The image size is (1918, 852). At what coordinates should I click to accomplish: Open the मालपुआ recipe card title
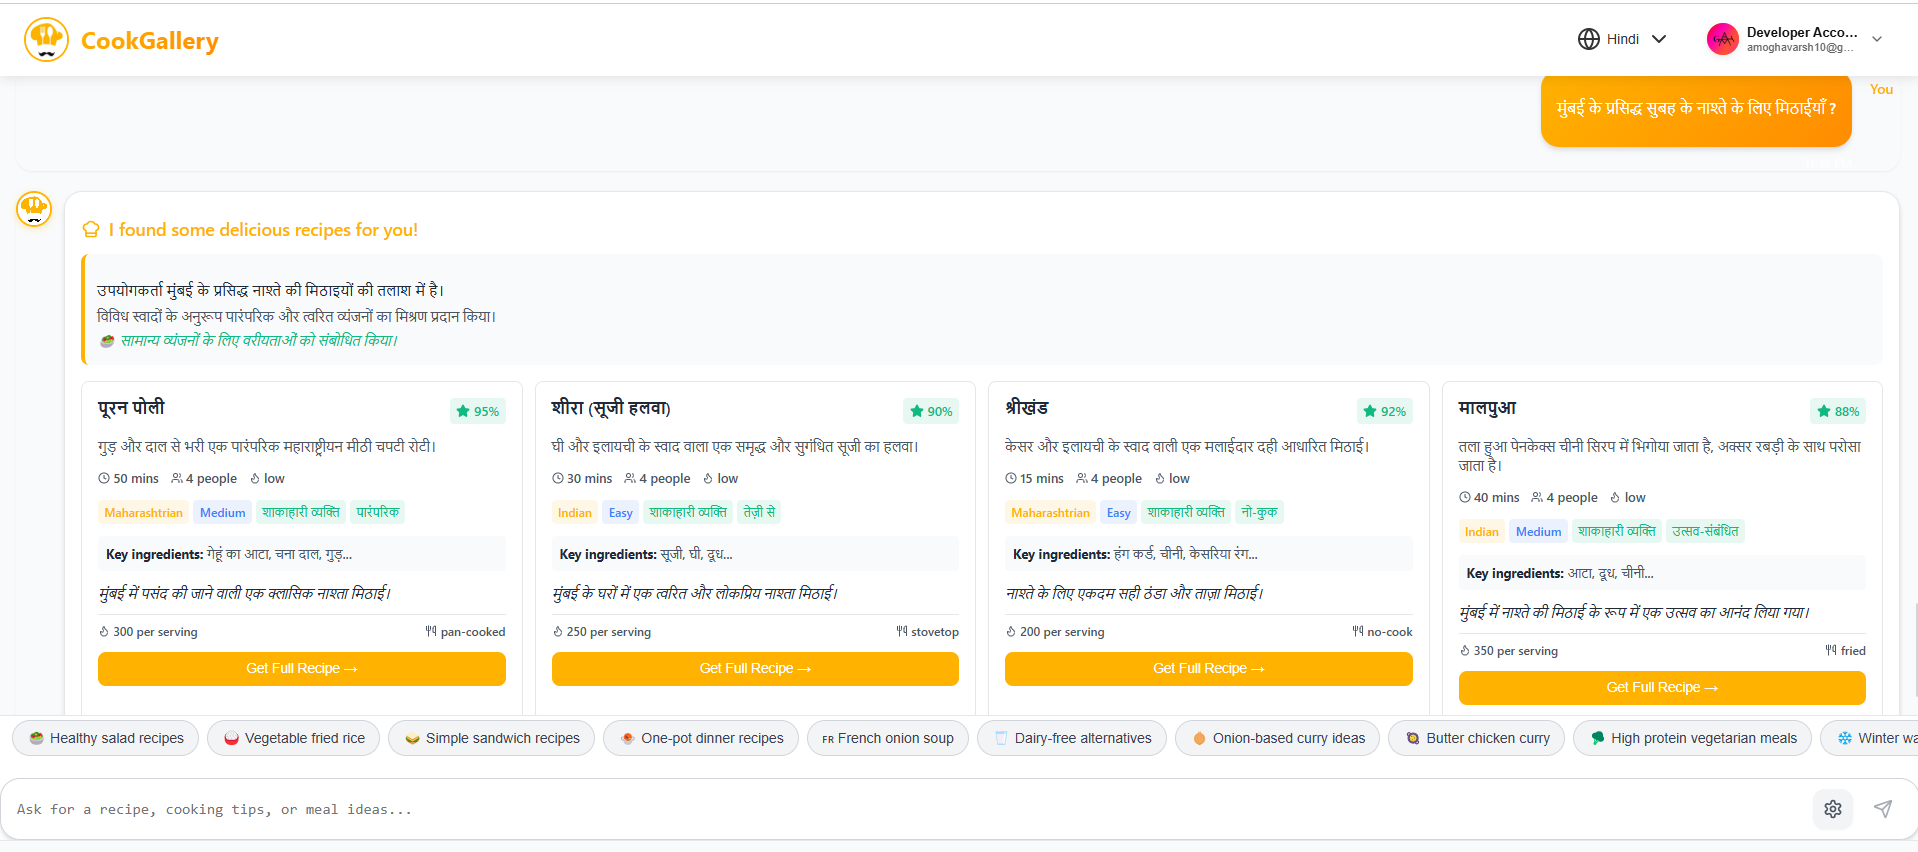click(1487, 408)
